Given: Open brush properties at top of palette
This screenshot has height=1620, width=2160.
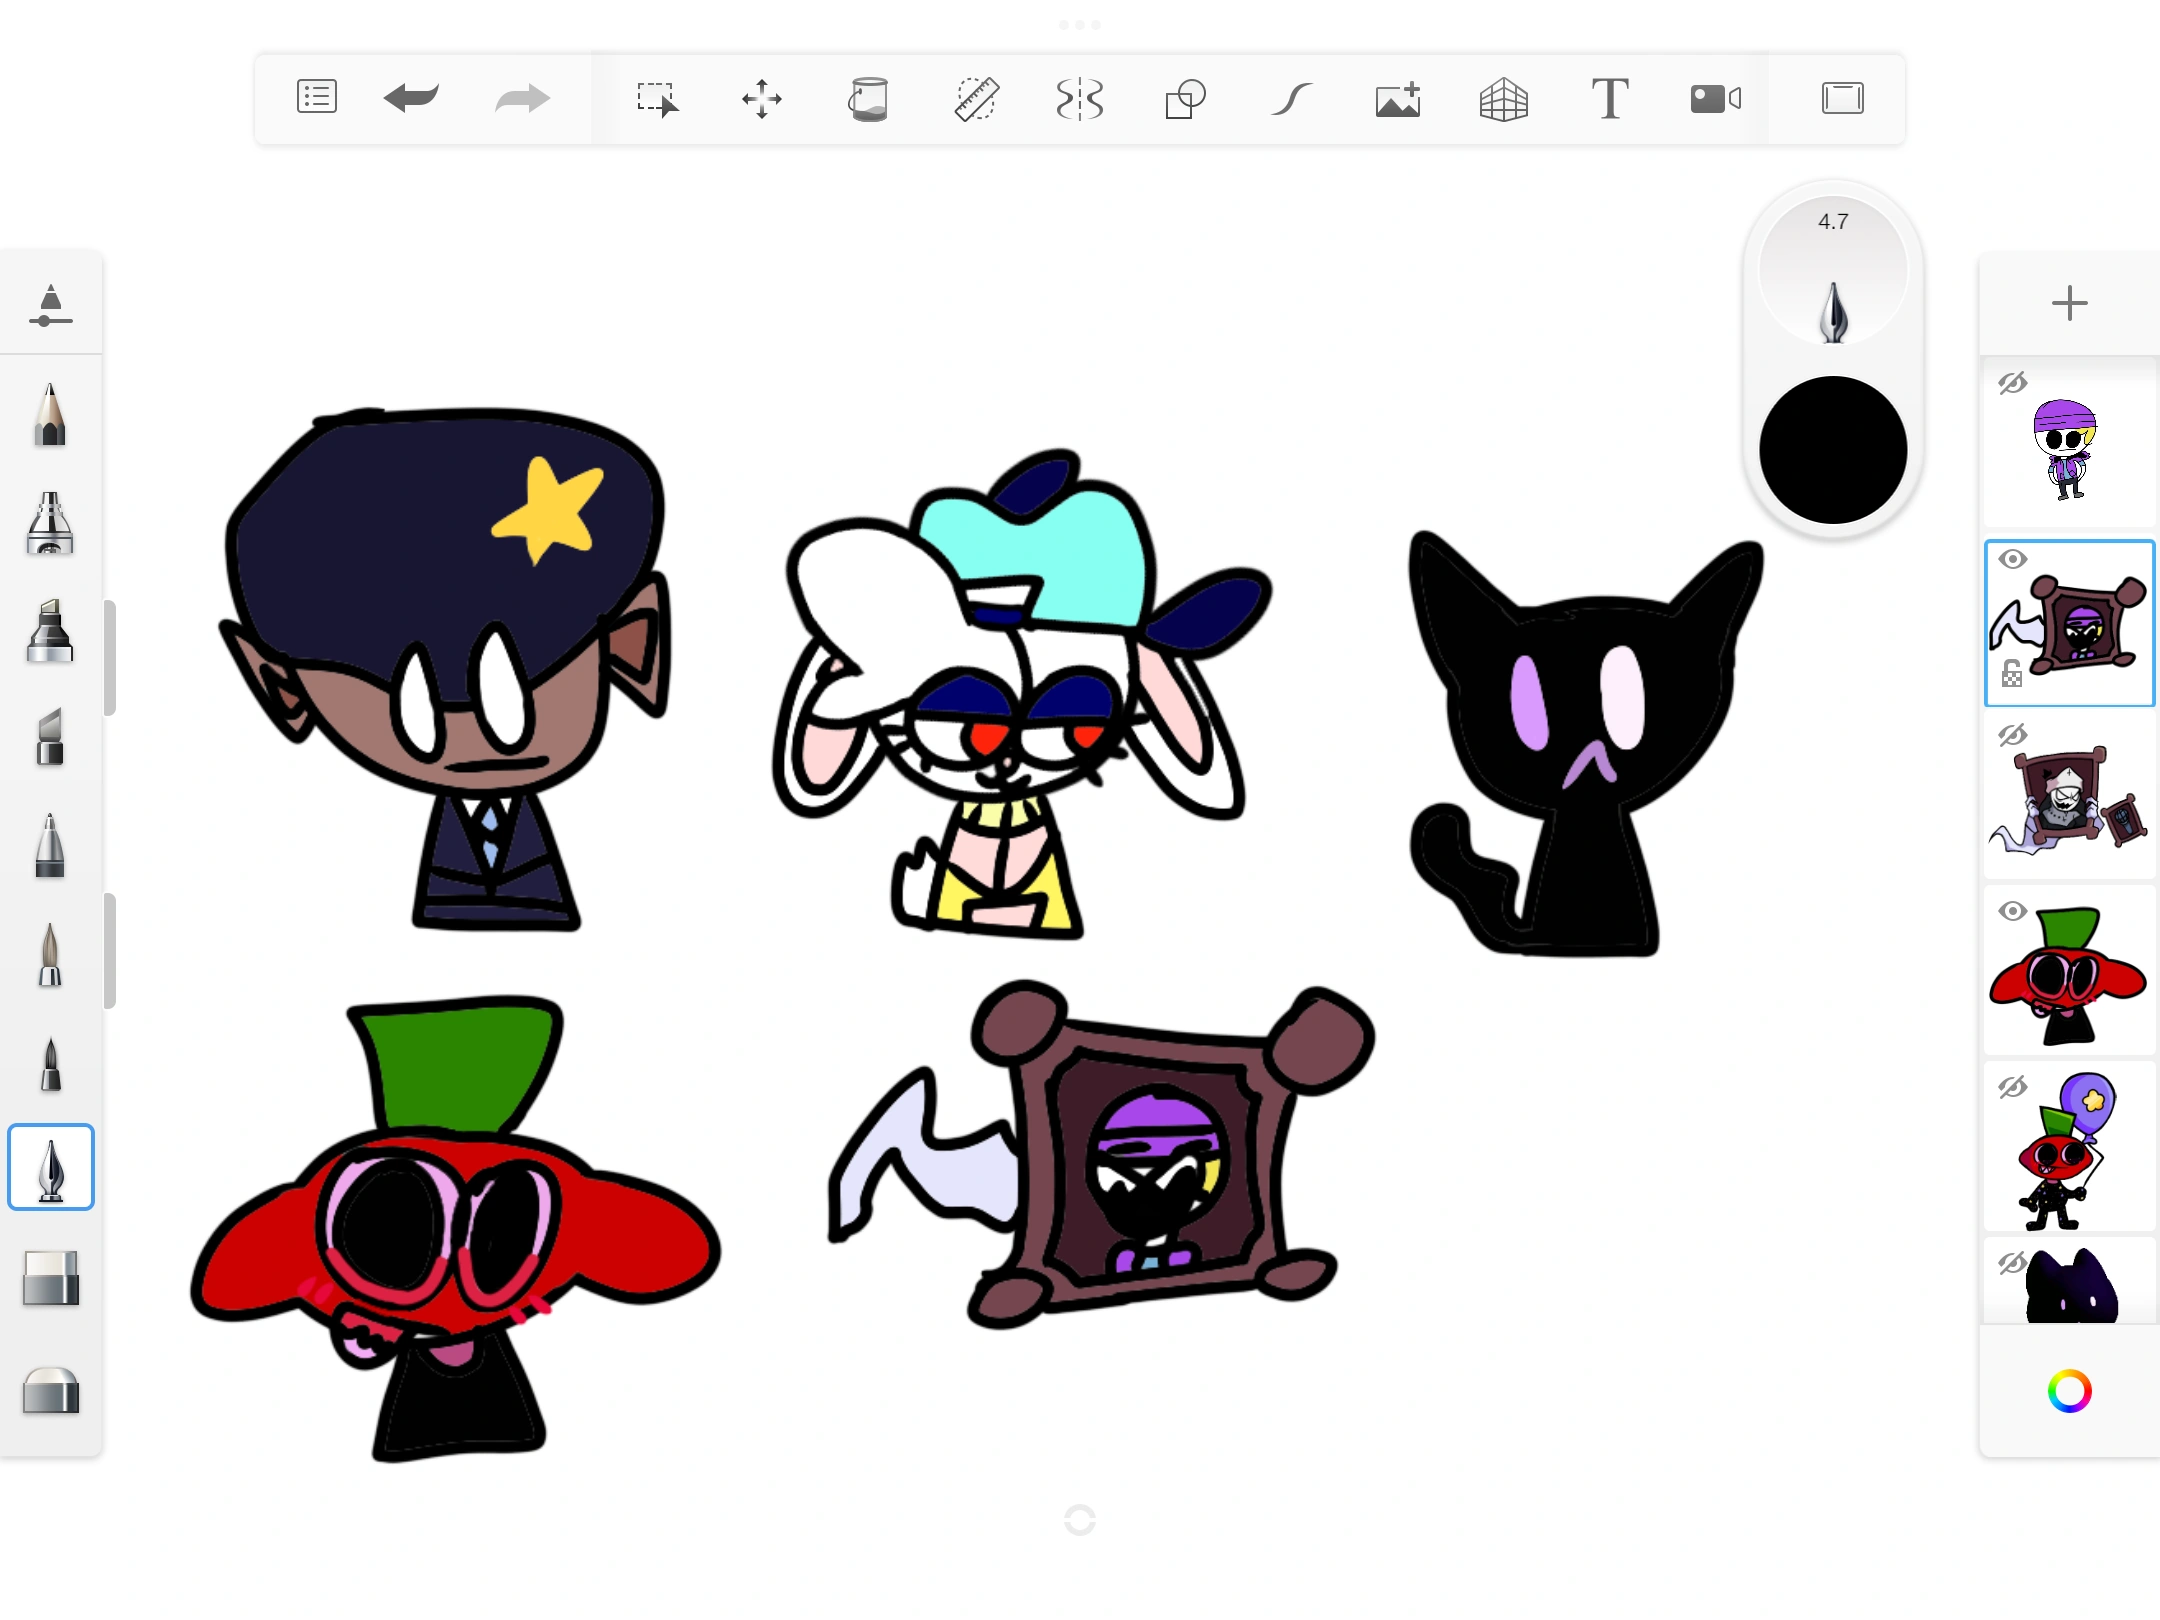Looking at the screenshot, I should [x=50, y=305].
